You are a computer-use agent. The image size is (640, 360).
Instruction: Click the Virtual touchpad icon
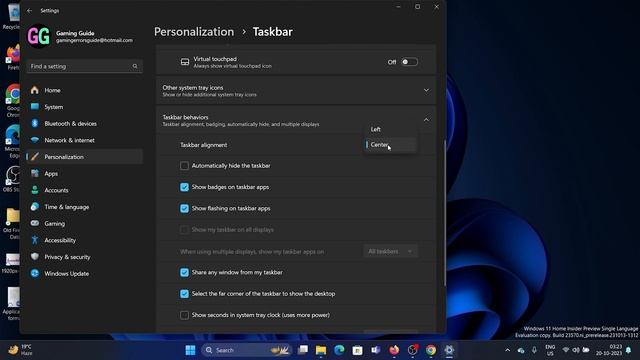point(185,62)
